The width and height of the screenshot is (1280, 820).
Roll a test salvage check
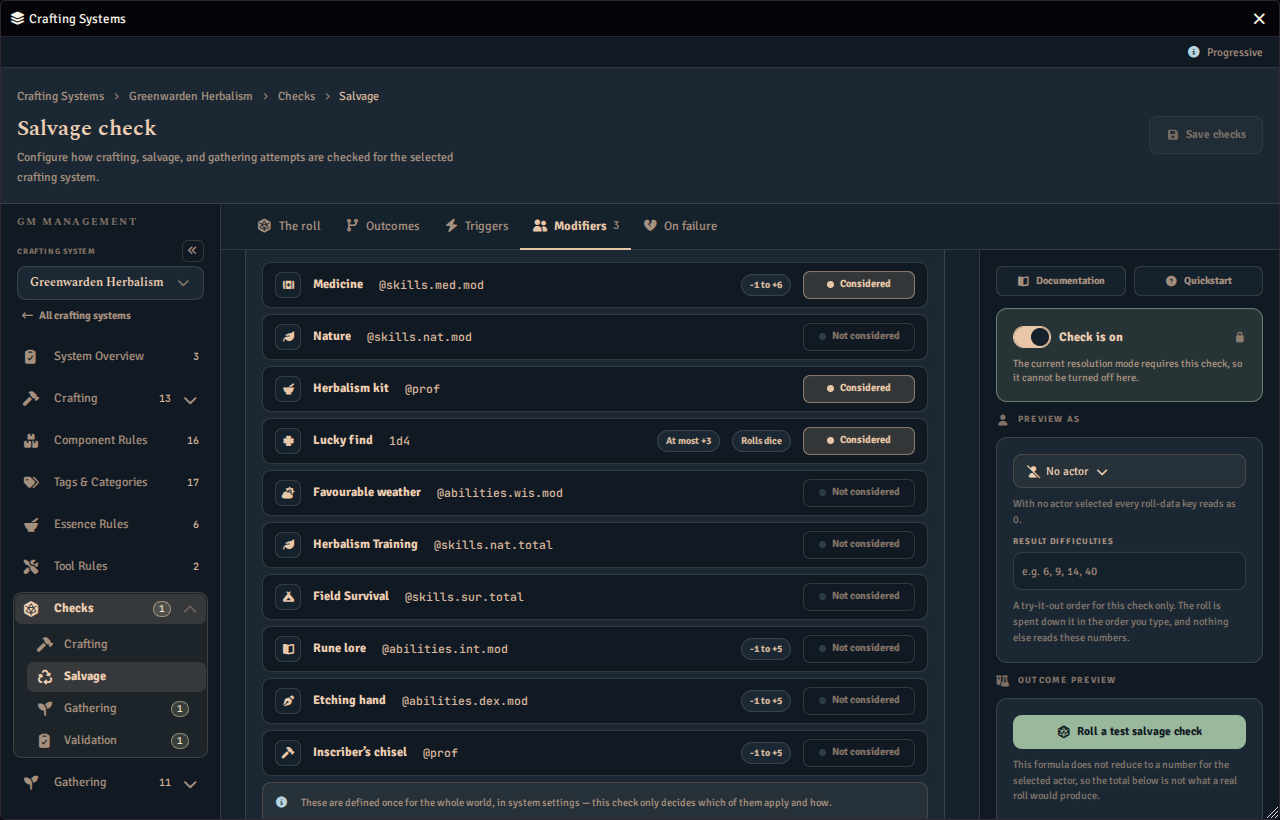click(x=1129, y=732)
